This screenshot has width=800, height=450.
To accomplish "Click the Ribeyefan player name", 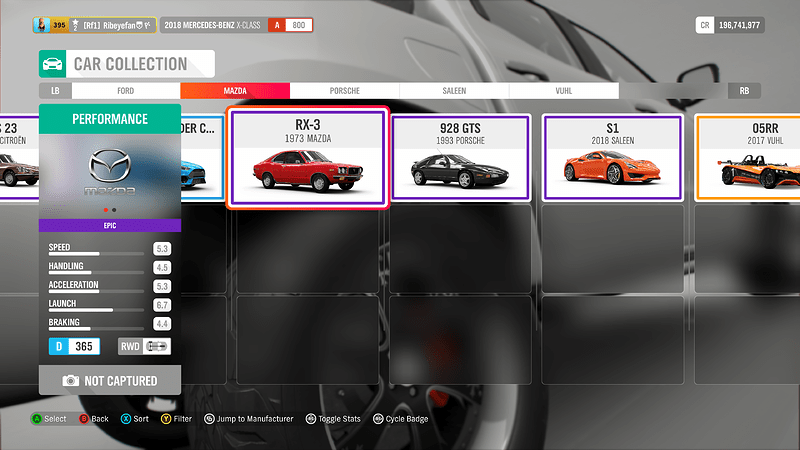I will pyautogui.click(x=119, y=25).
